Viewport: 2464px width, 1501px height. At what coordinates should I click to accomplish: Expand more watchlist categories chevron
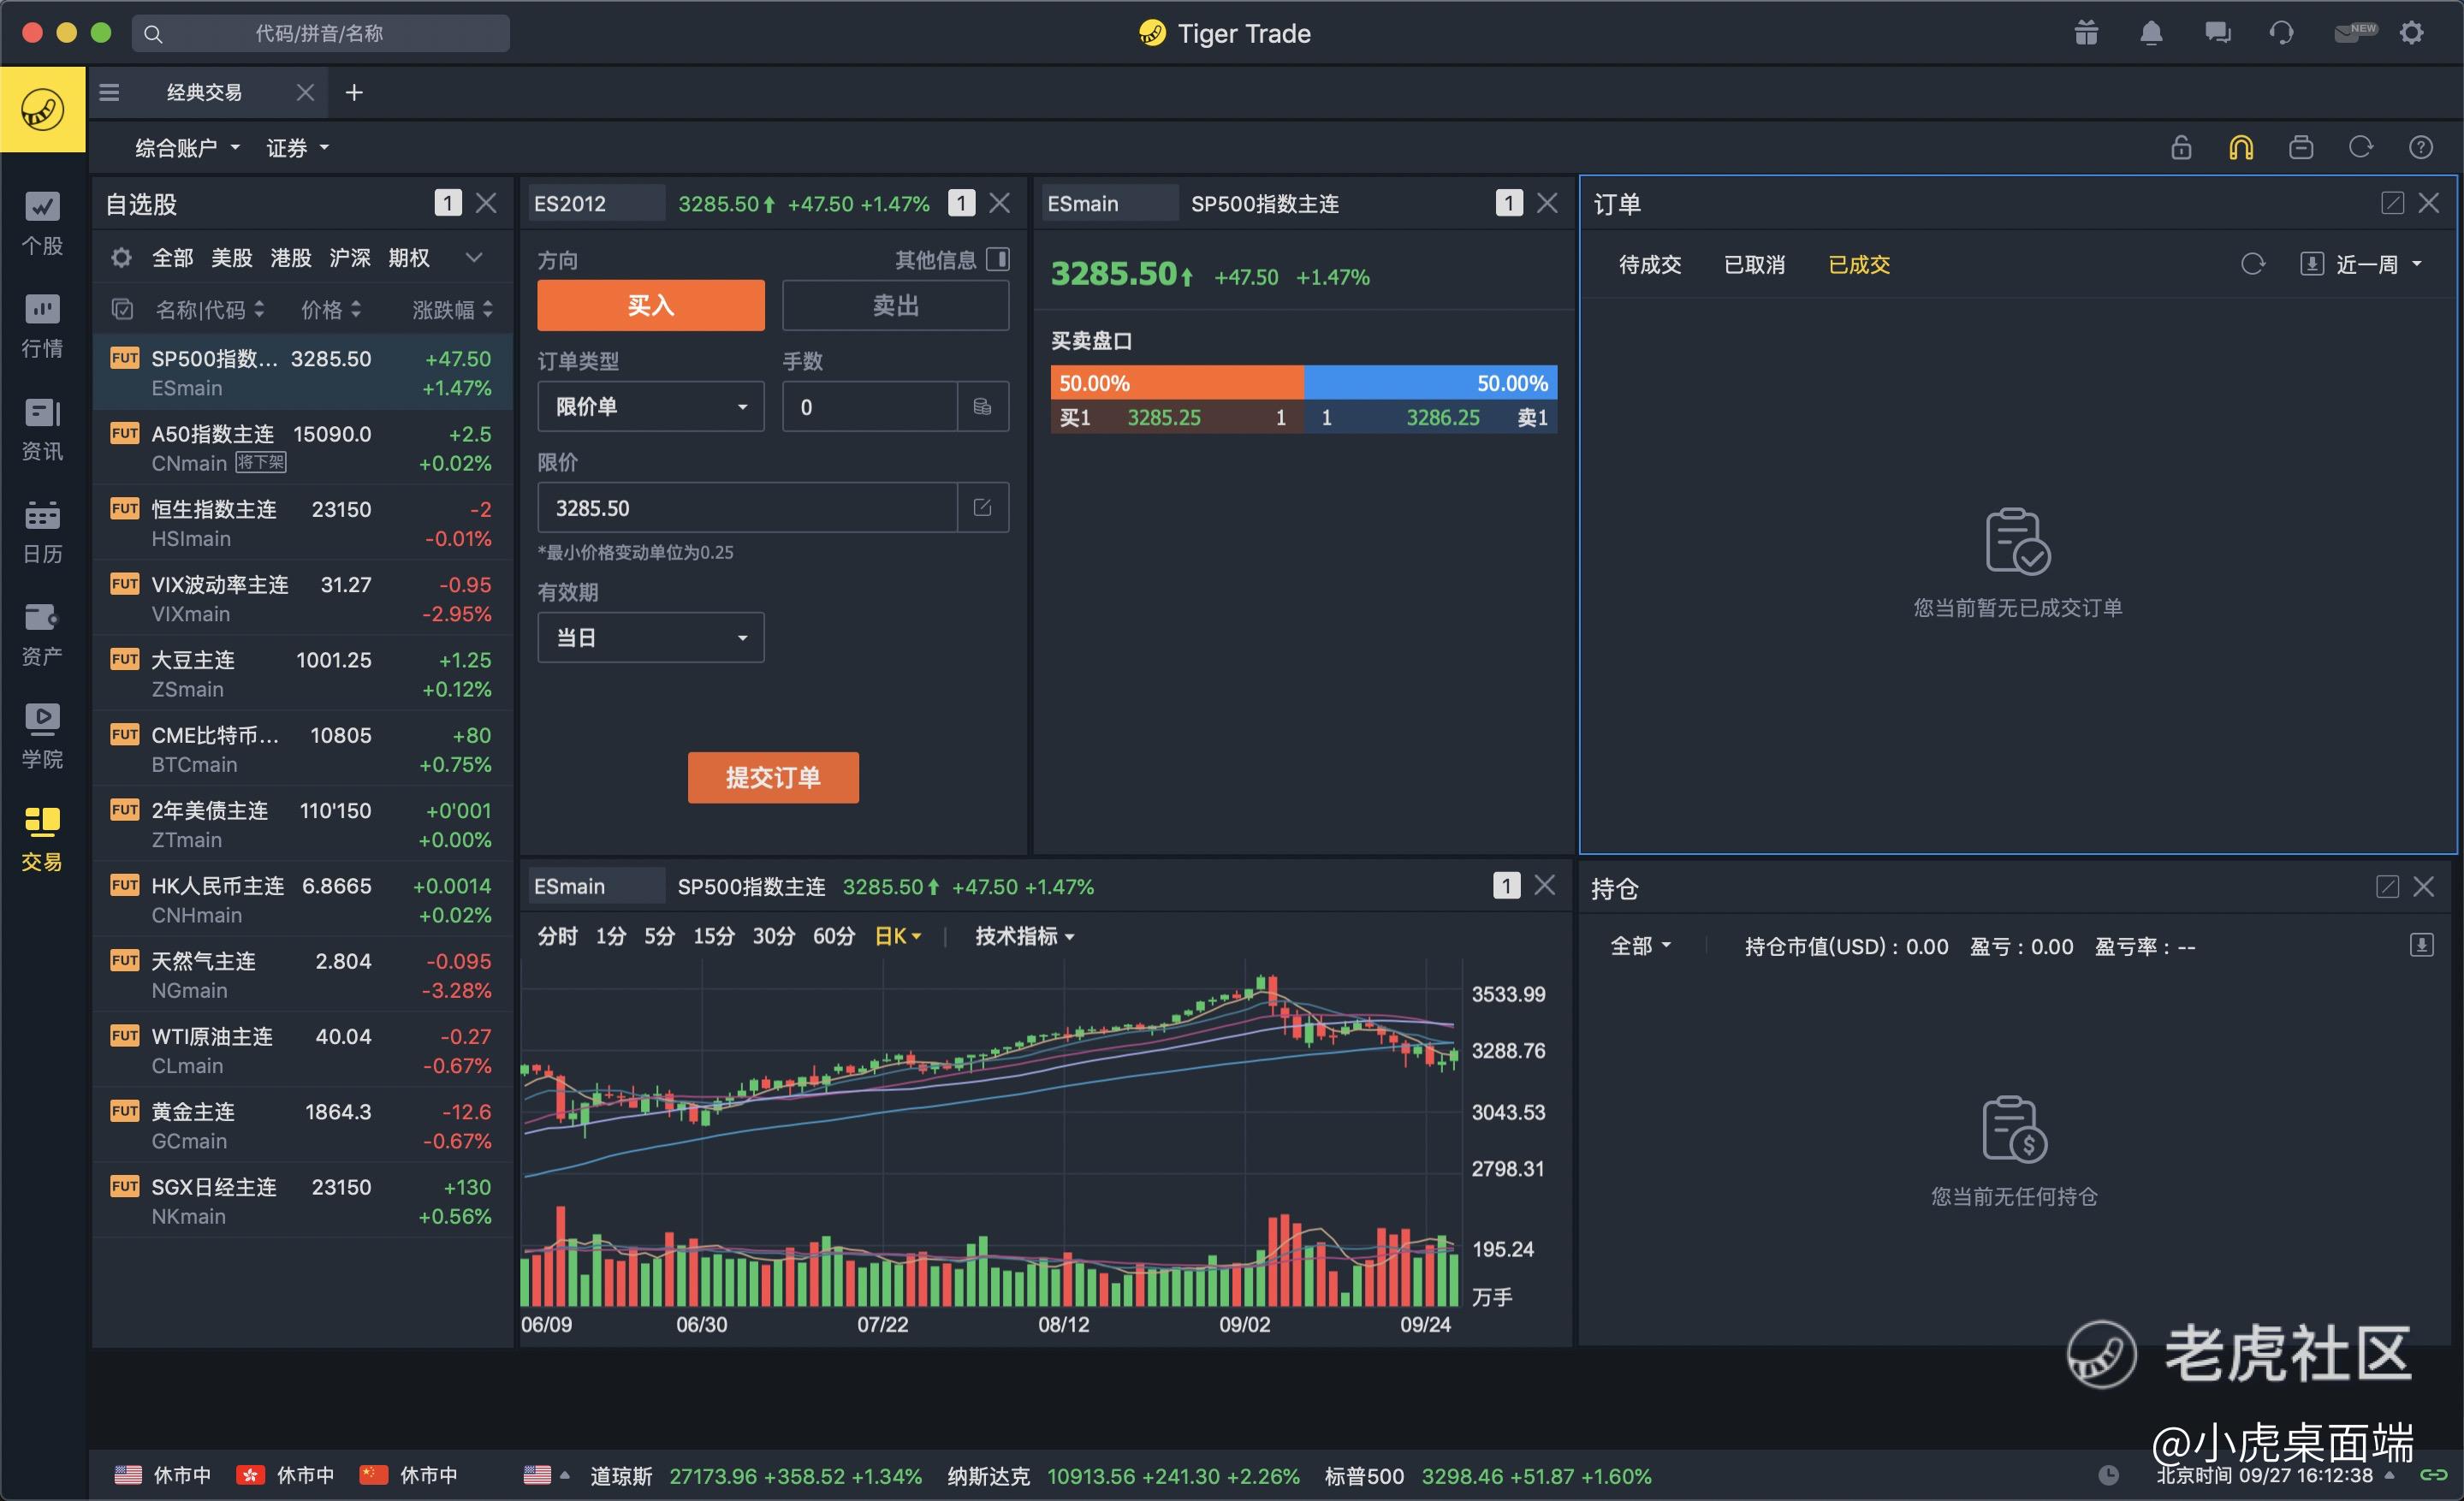point(474,258)
